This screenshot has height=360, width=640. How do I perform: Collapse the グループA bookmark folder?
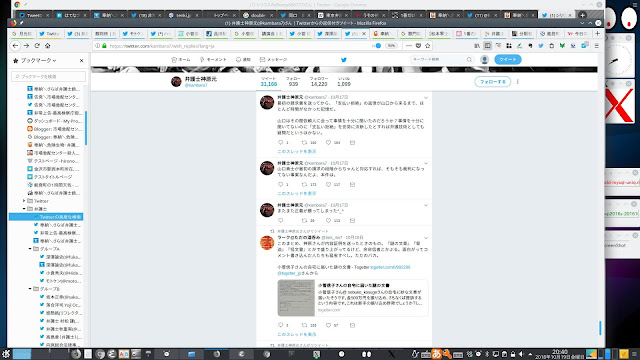pos(30,249)
